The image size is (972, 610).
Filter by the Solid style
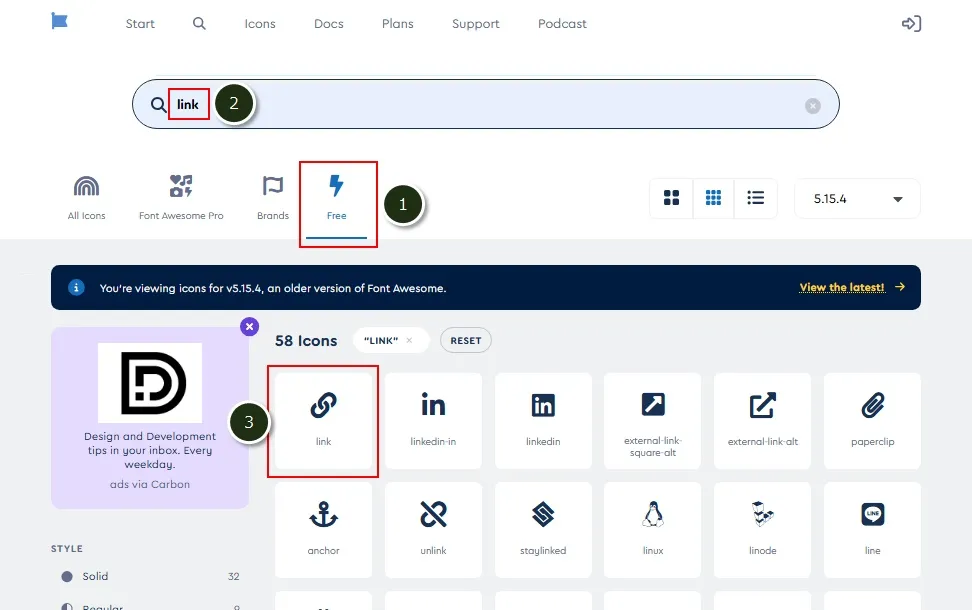coord(96,577)
